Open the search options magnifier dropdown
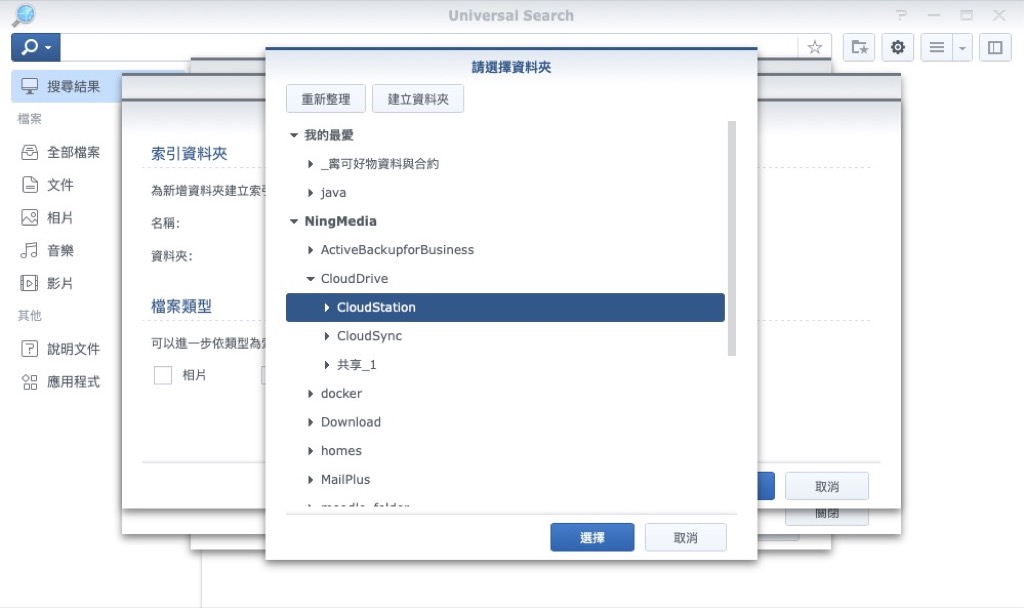Screen dimensions: 1024x608 click(36, 47)
